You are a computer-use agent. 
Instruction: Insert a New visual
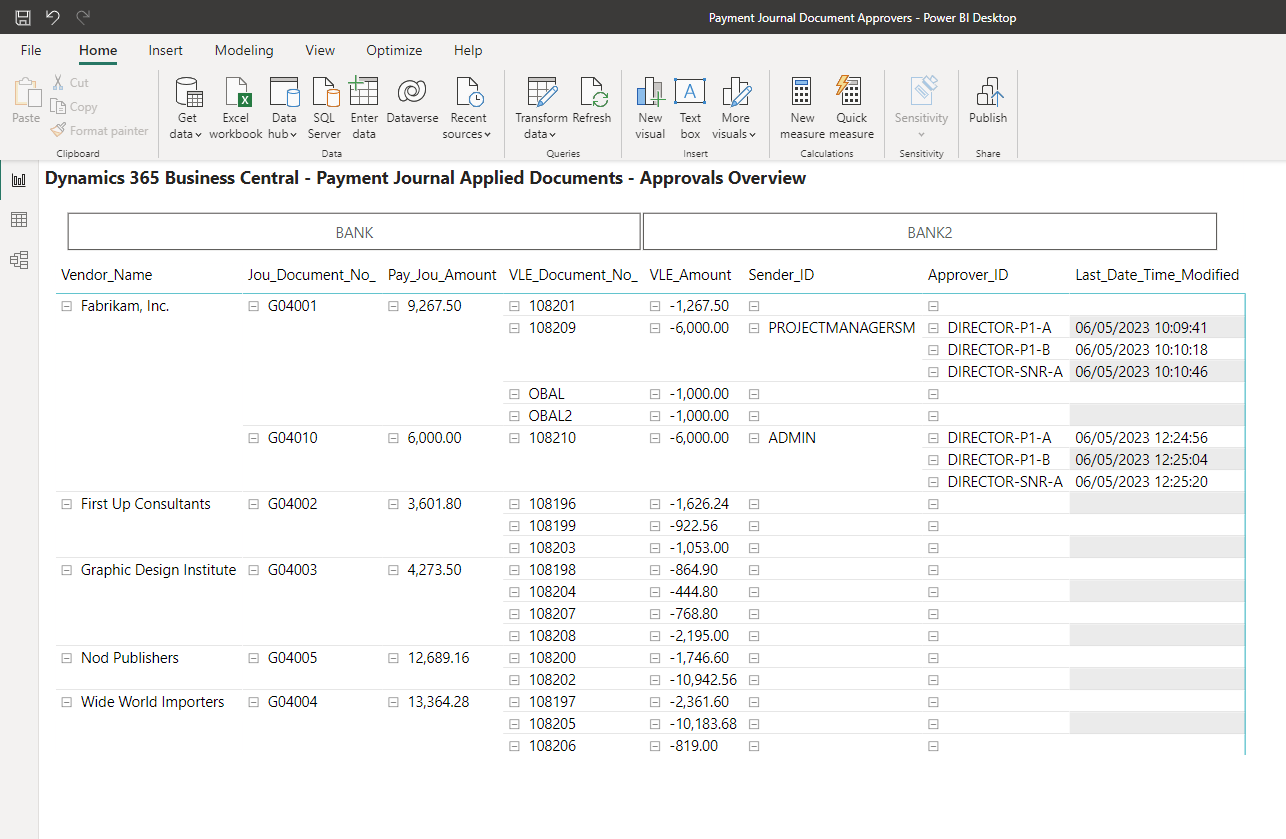tap(650, 108)
